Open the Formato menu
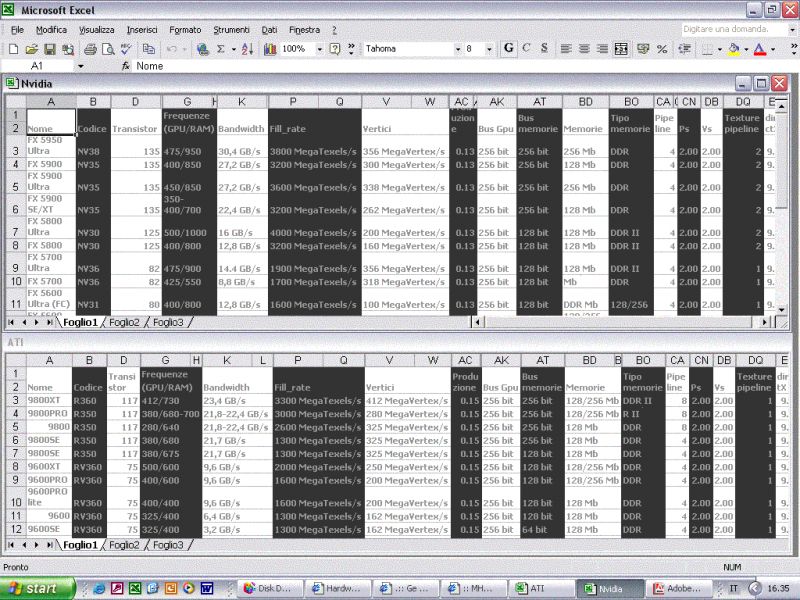800x600 pixels. coord(185,30)
